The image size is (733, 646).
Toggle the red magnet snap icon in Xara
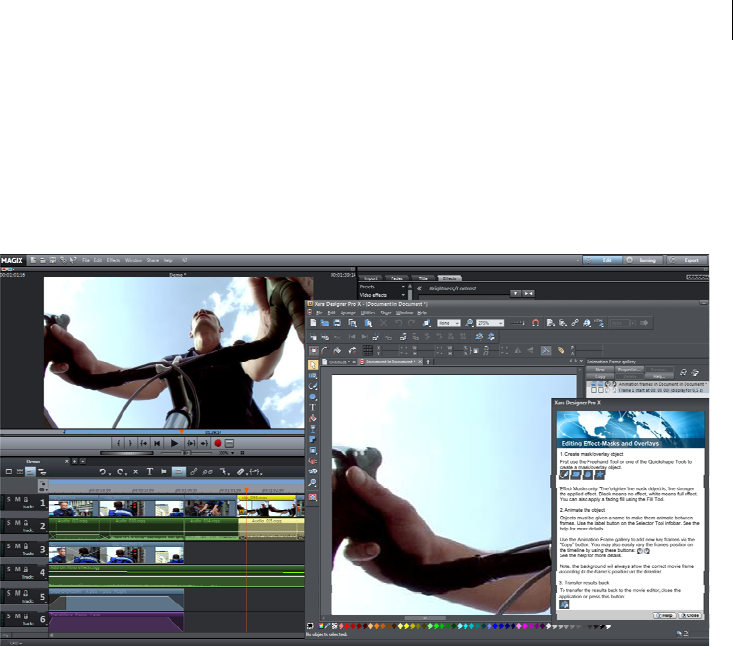(536, 323)
